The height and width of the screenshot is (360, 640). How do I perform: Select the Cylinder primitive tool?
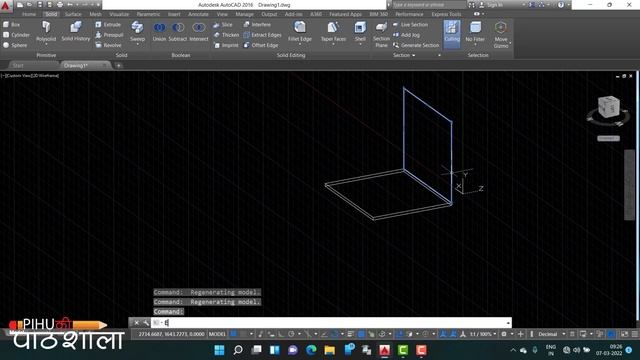[x=16, y=35]
